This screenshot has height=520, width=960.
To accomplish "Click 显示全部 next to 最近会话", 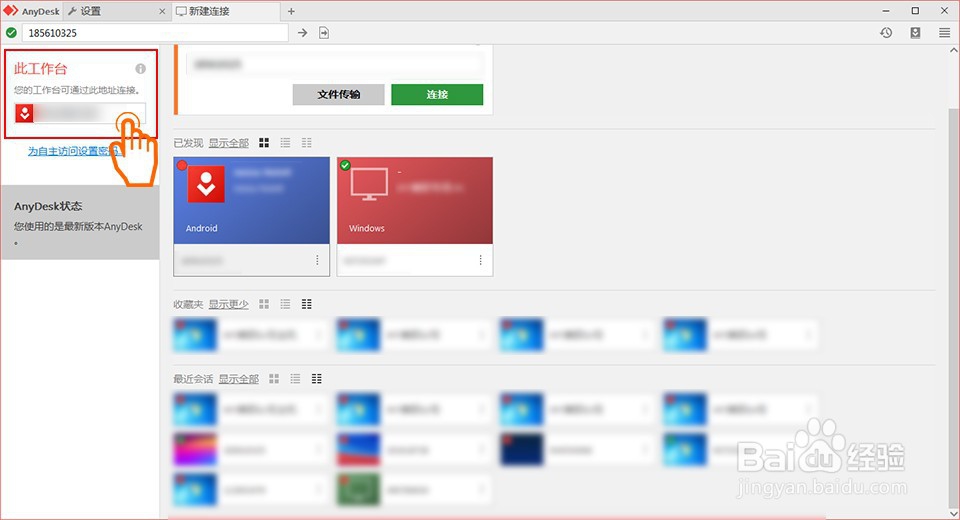I will click(239, 379).
